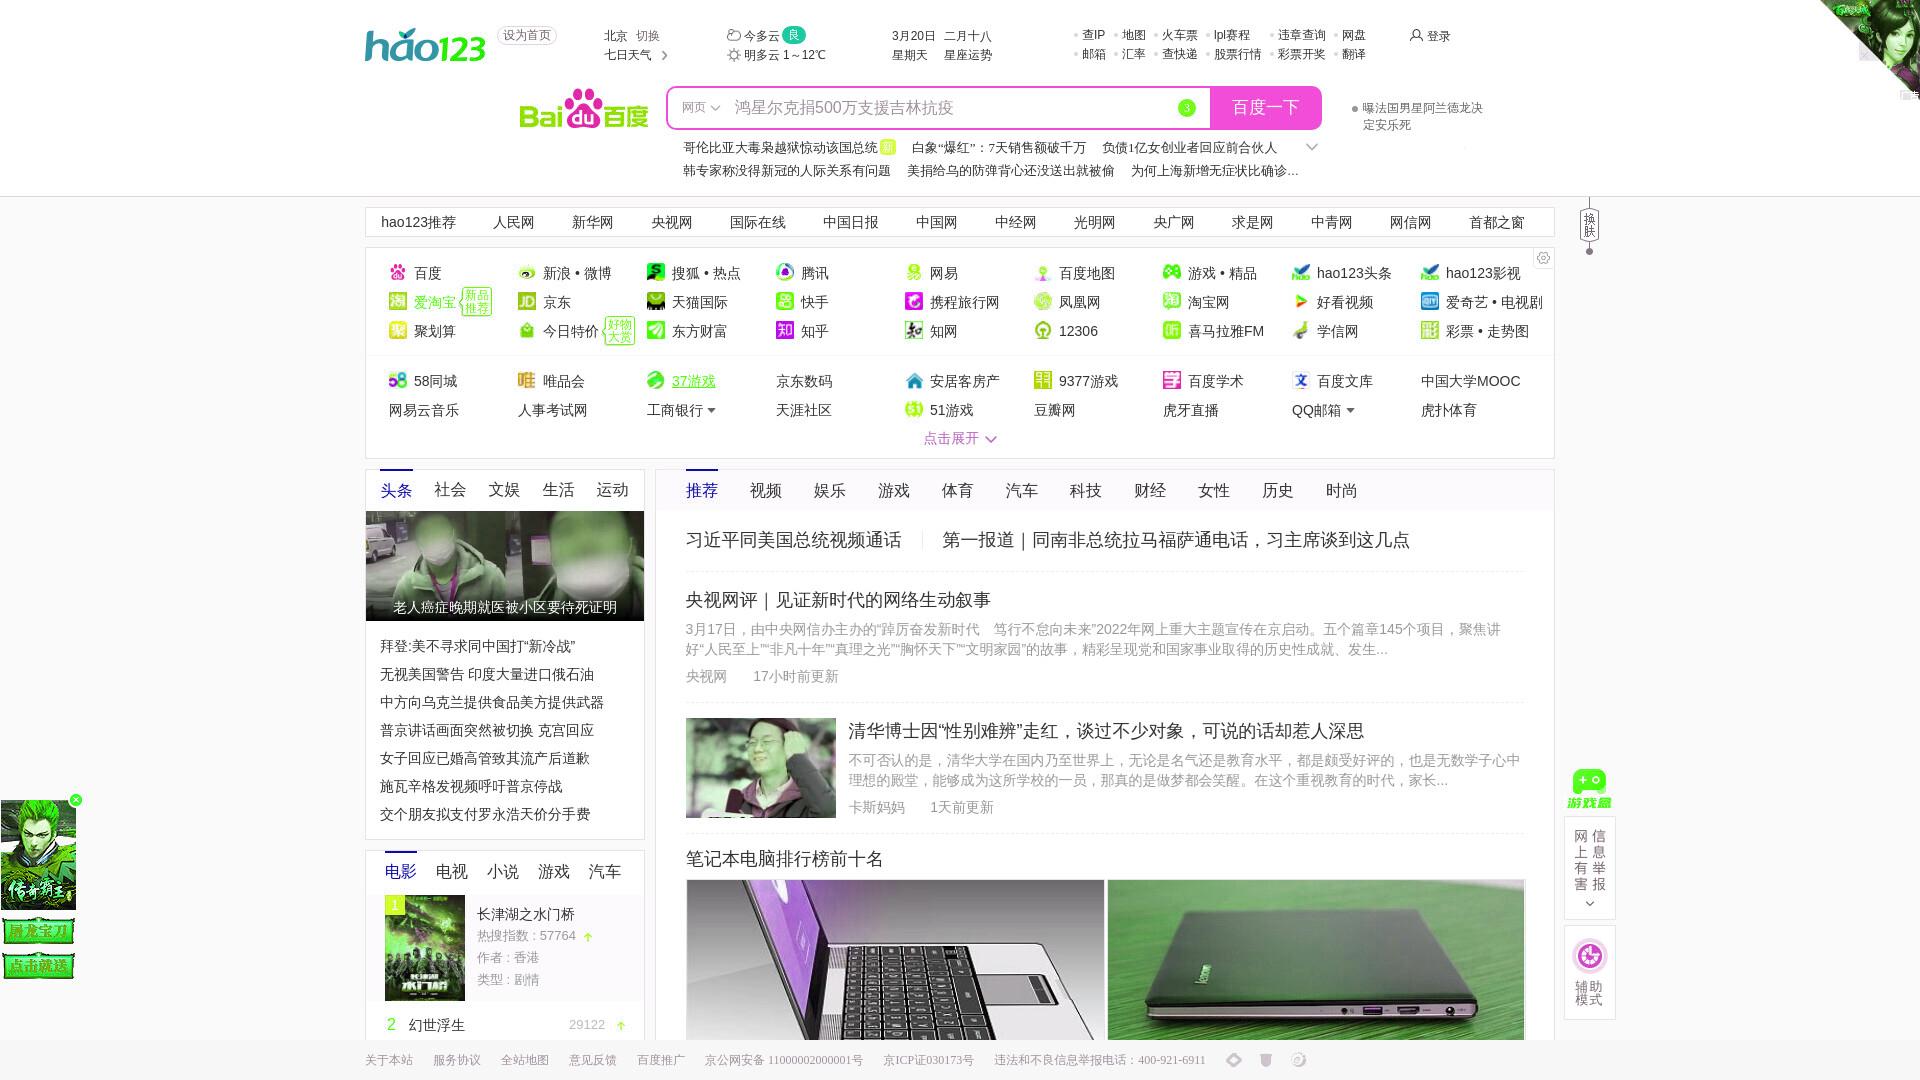Open the Sina Weibo icon
Screen dimensions: 1920x1080
(x=527, y=273)
